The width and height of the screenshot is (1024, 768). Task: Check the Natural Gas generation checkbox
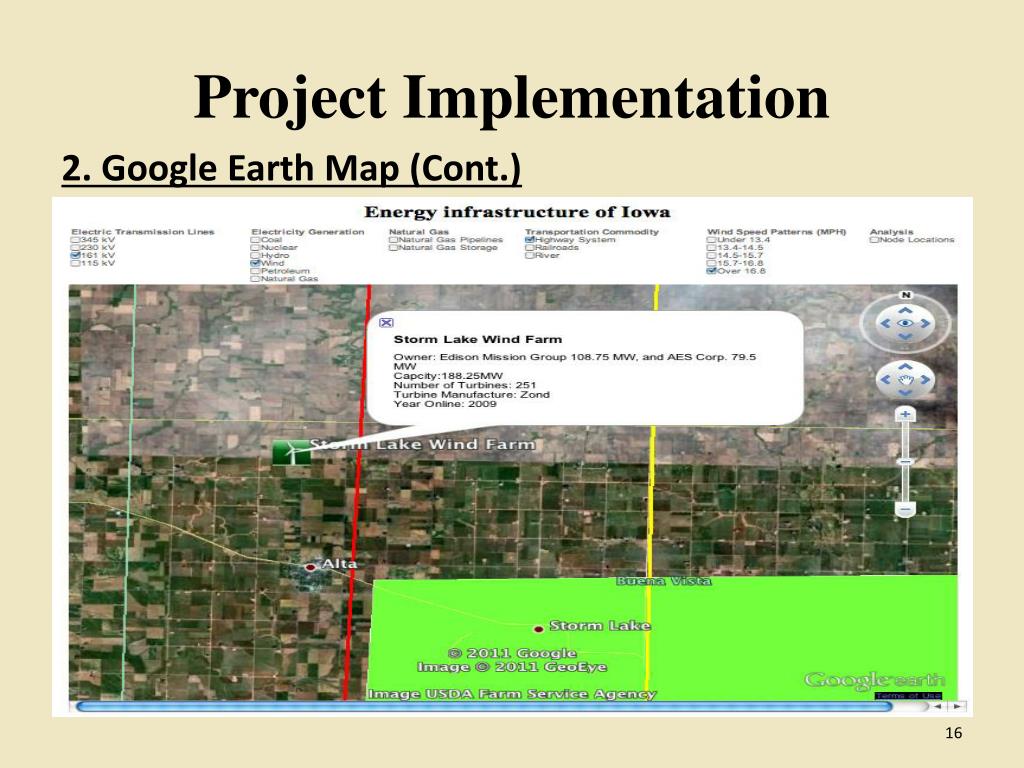click(255, 279)
